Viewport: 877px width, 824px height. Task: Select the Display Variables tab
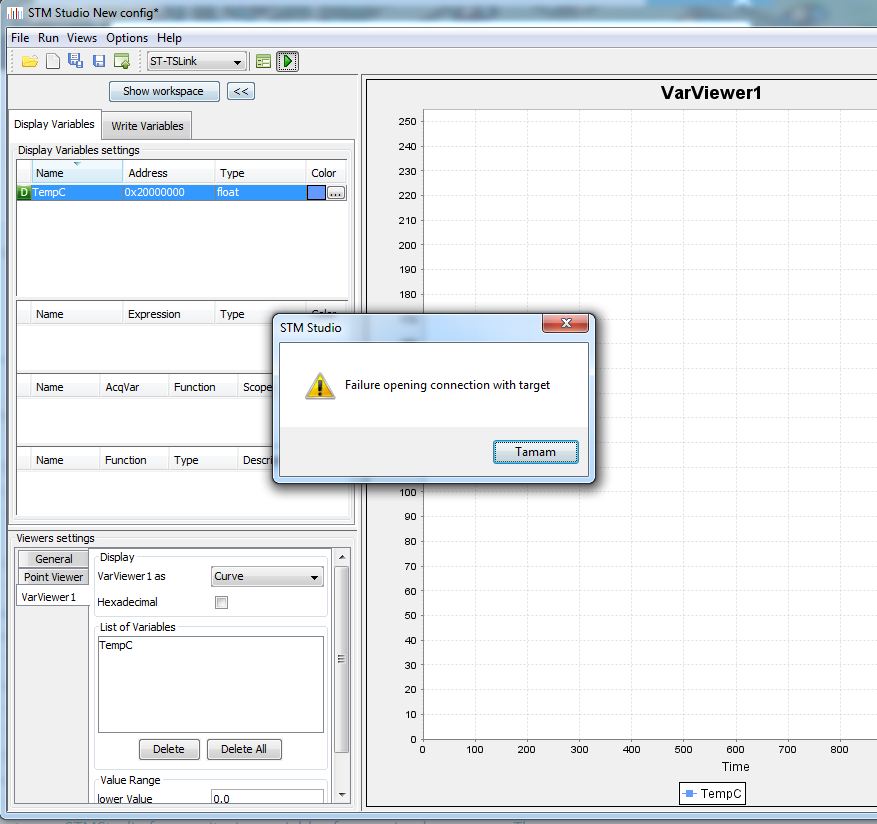54,124
